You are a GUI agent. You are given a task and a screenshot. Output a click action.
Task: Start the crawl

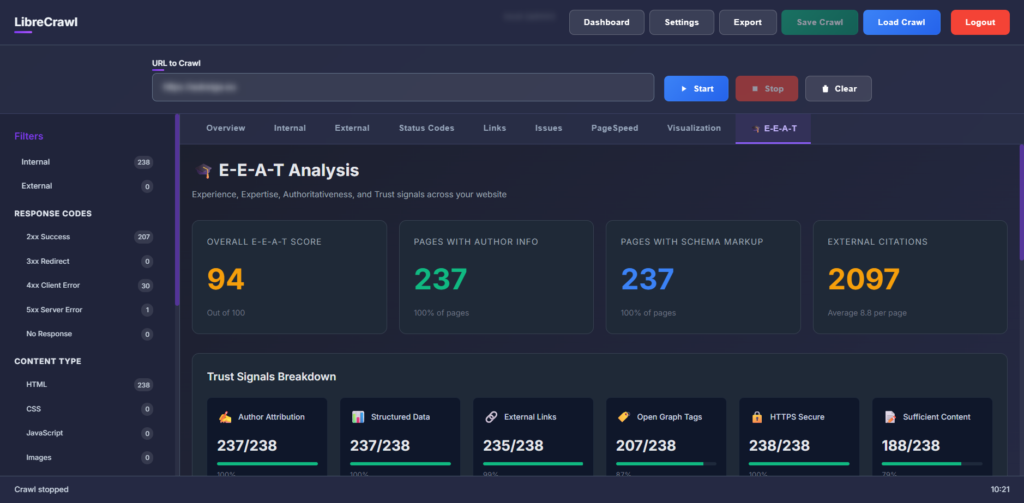point(696,88)
